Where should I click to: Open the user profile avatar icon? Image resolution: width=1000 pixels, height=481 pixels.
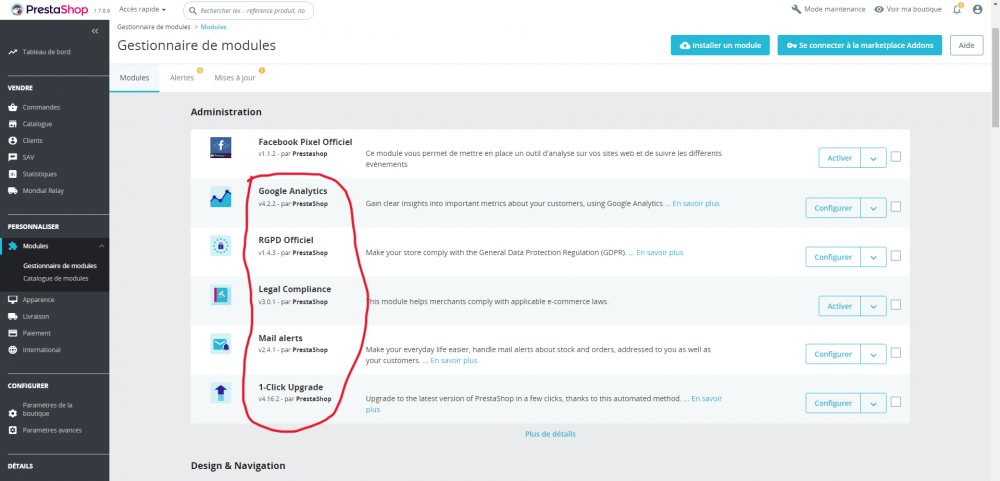(978, 10)
